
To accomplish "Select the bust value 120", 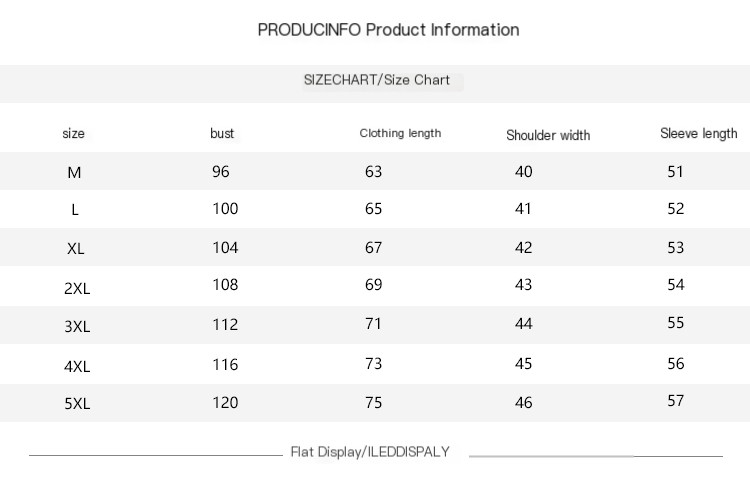I will tap(225, 403).
